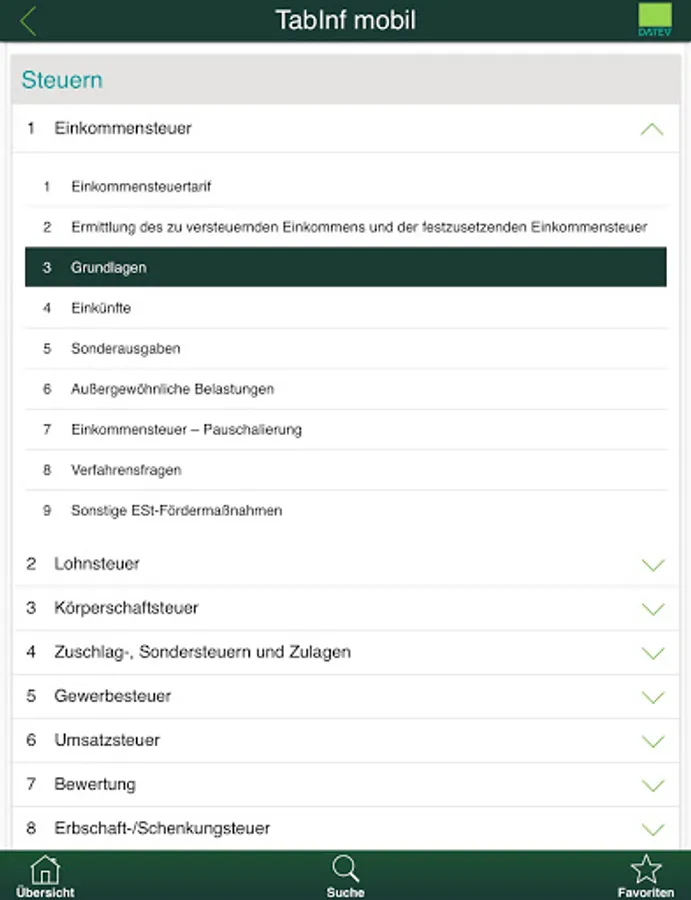Expand the Gewerbesteuer entry
Viewport: 691px width, 900px height.
[x=652, y=696]
